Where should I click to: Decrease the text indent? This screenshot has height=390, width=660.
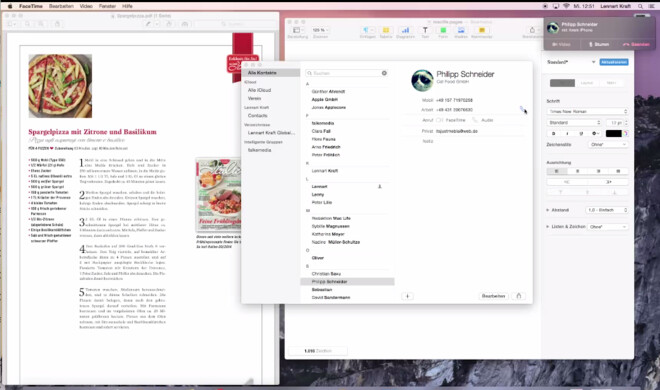tap(567, 182)
